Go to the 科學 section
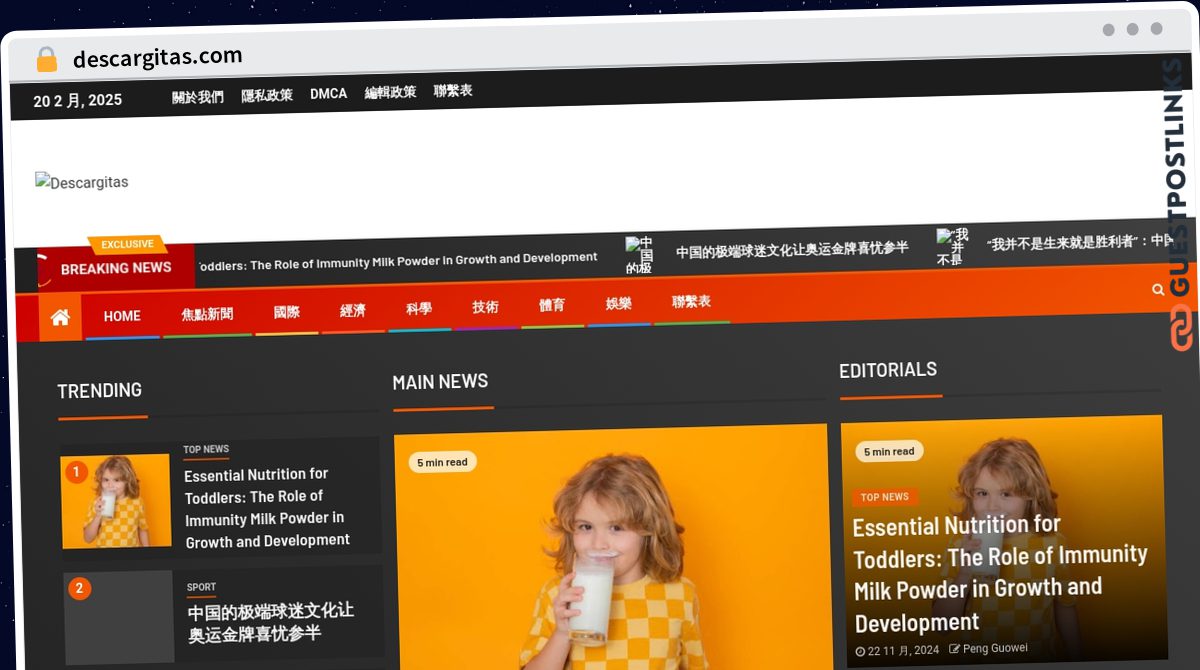 click(419, 309)
